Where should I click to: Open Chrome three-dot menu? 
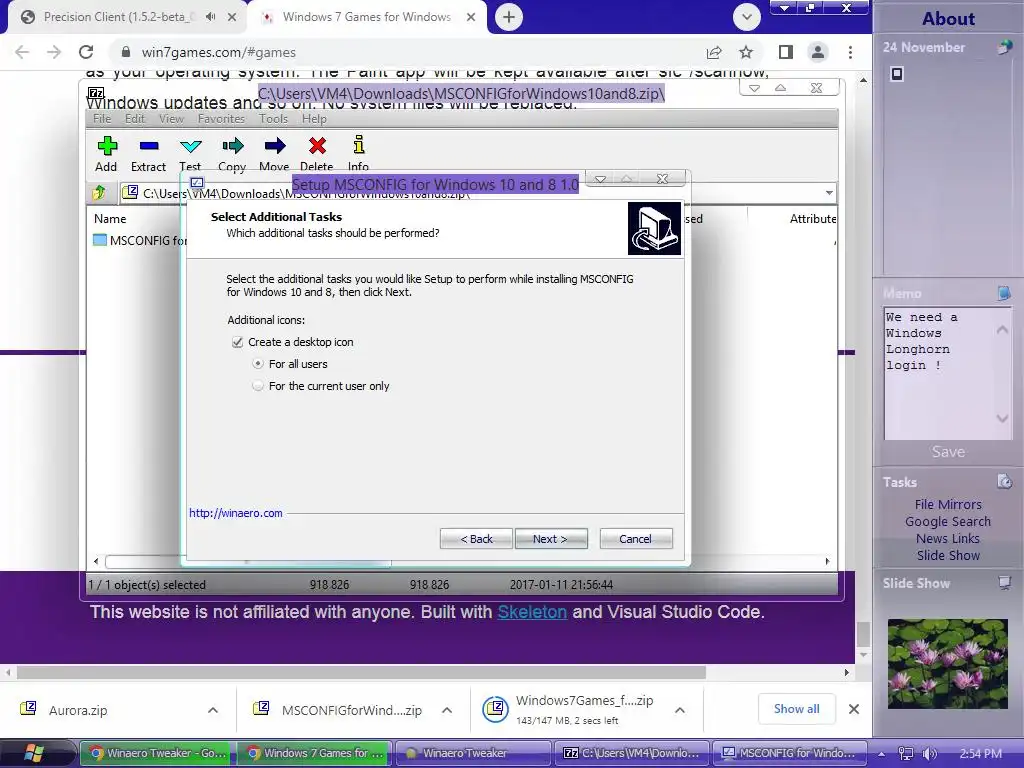[850, 52]
